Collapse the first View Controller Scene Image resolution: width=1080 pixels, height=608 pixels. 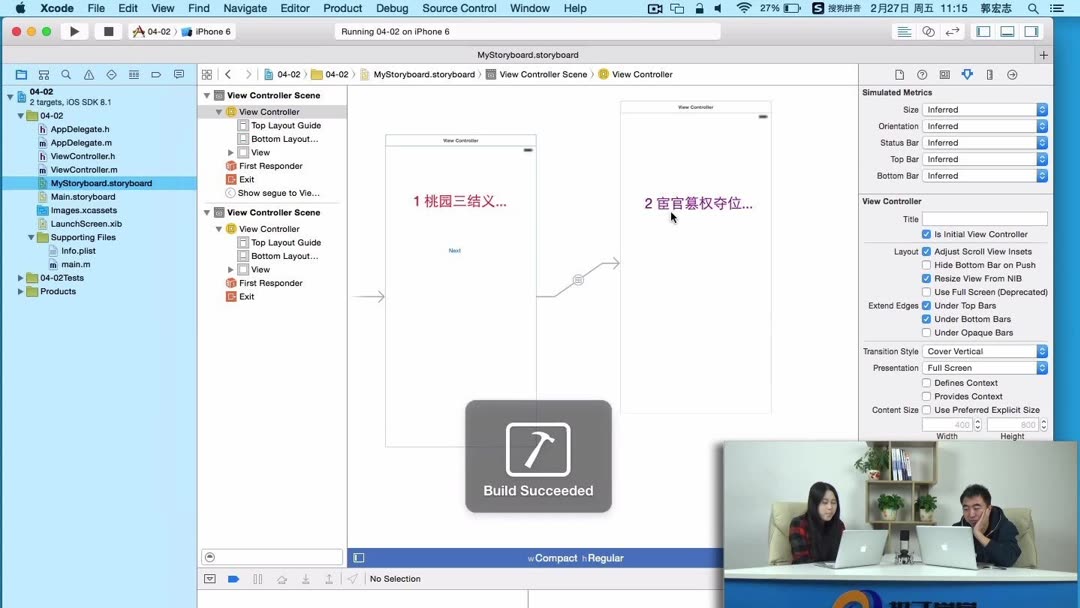pos(206,94)
